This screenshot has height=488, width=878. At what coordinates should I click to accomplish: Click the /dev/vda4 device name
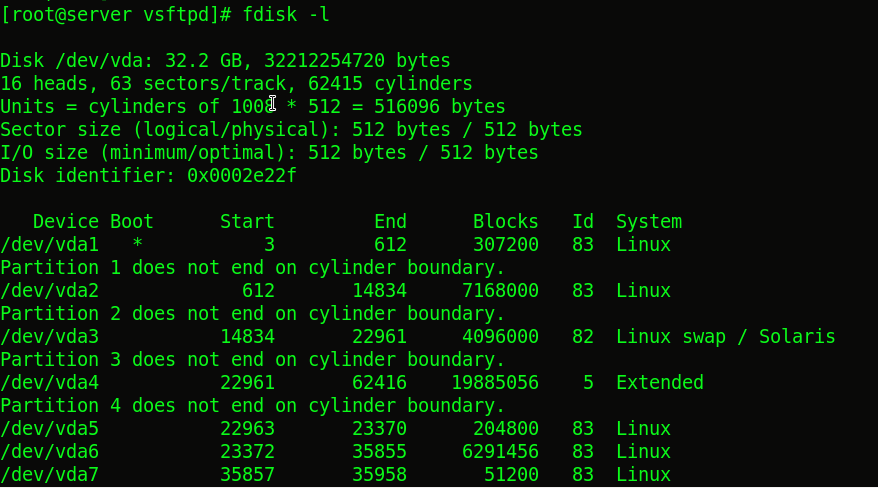coord(49,383)
